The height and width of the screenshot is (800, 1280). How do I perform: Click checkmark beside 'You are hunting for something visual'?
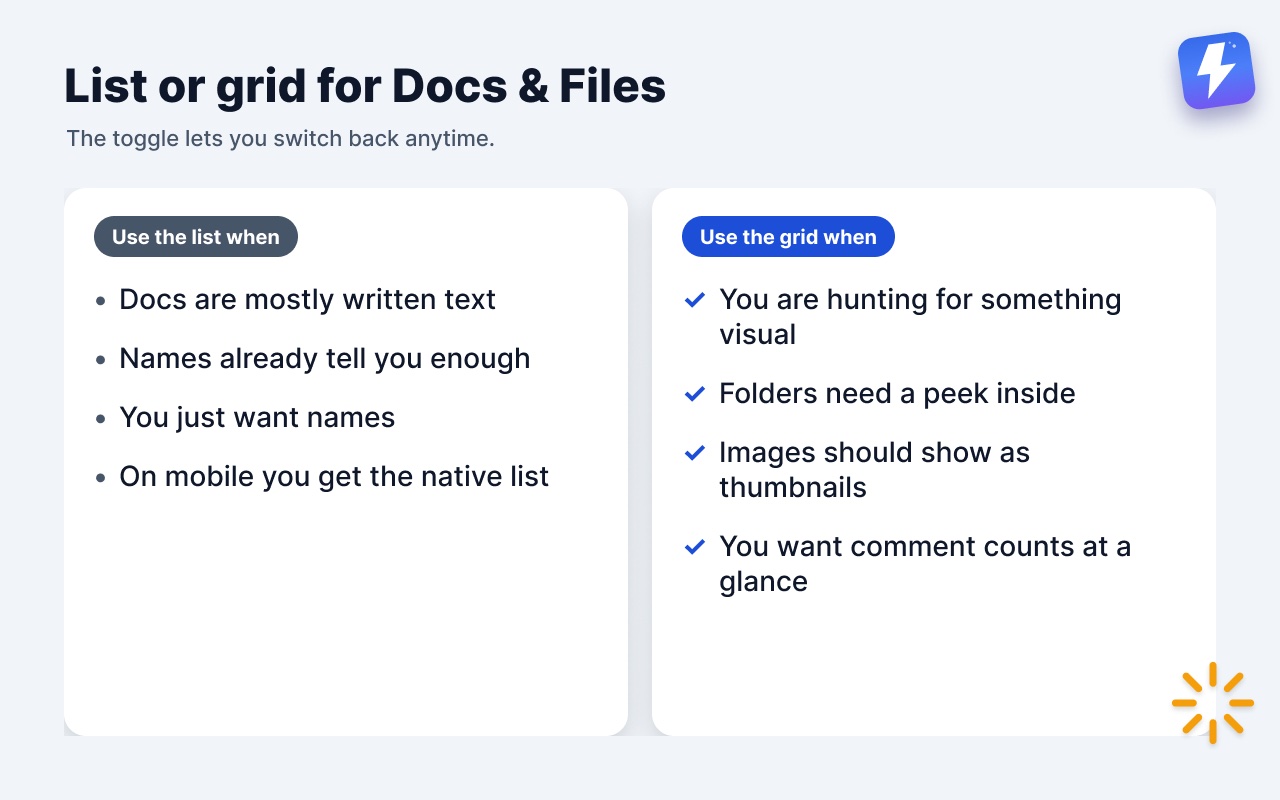click(x=694, y=300)
